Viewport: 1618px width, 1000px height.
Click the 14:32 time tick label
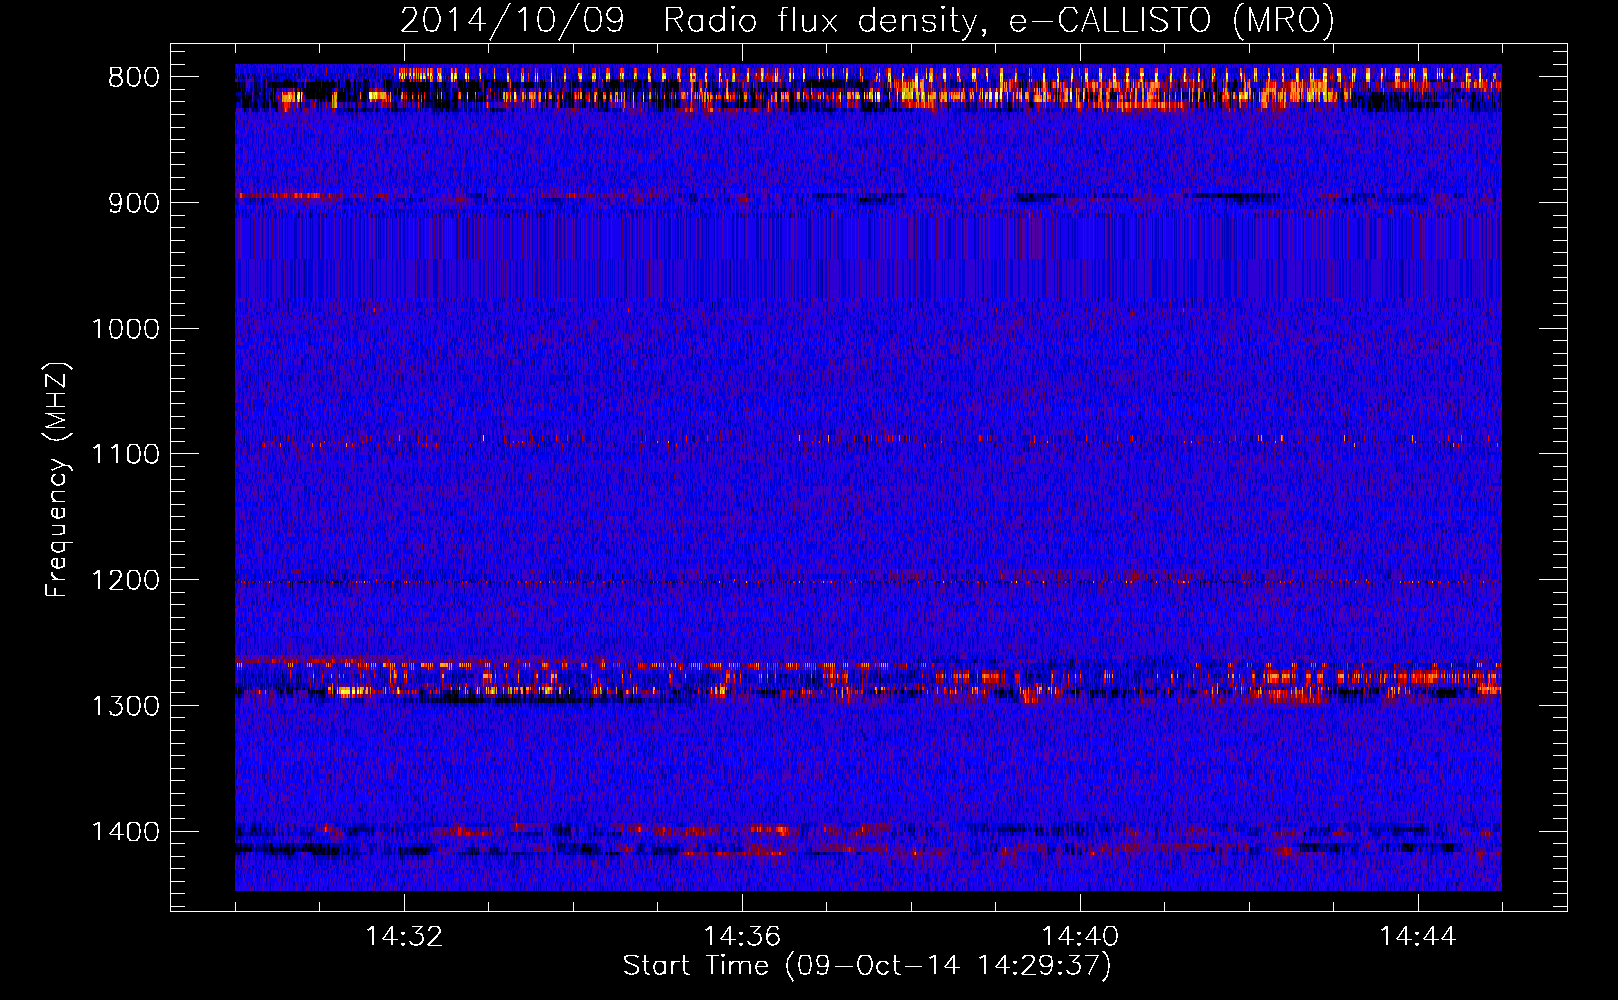pos(404,937)
